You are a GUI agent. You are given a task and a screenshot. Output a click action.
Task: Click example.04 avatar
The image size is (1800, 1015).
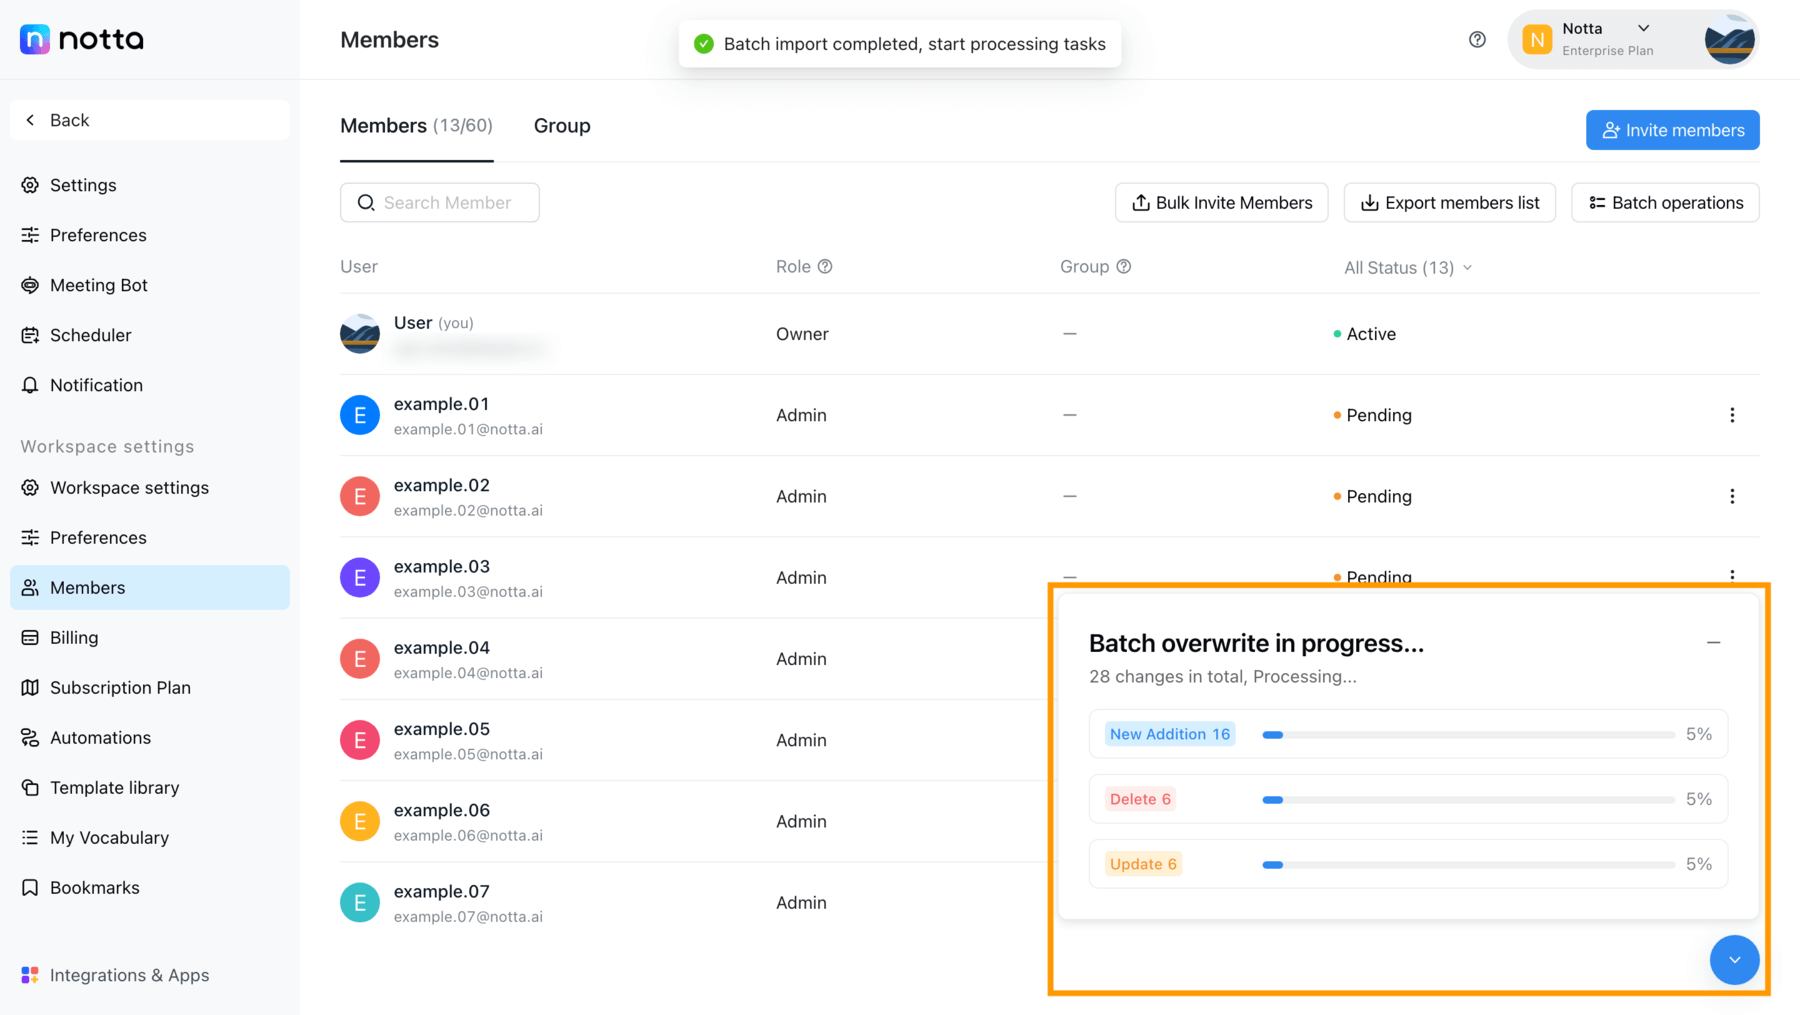point(360,658)
